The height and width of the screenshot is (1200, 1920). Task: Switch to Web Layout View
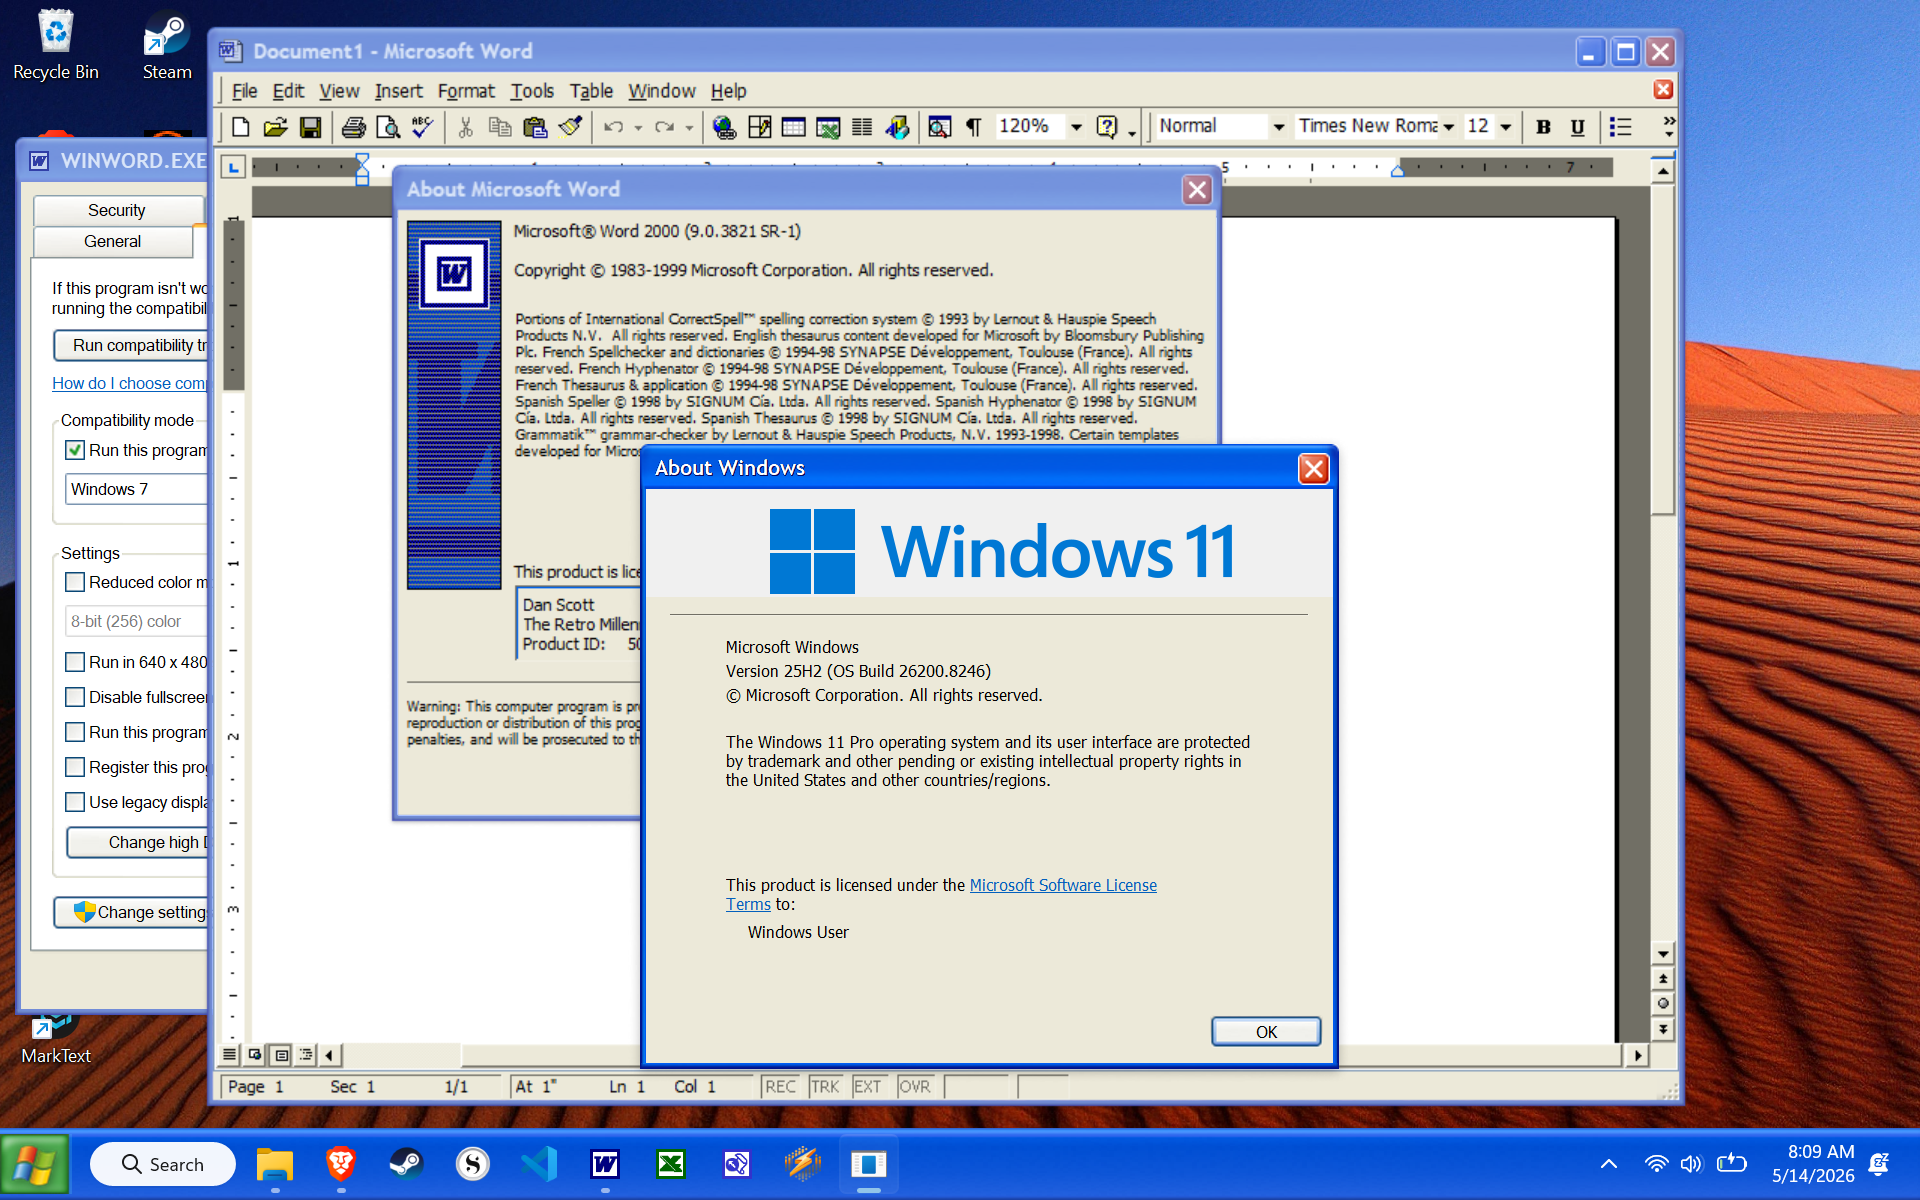click(256, 1054)
